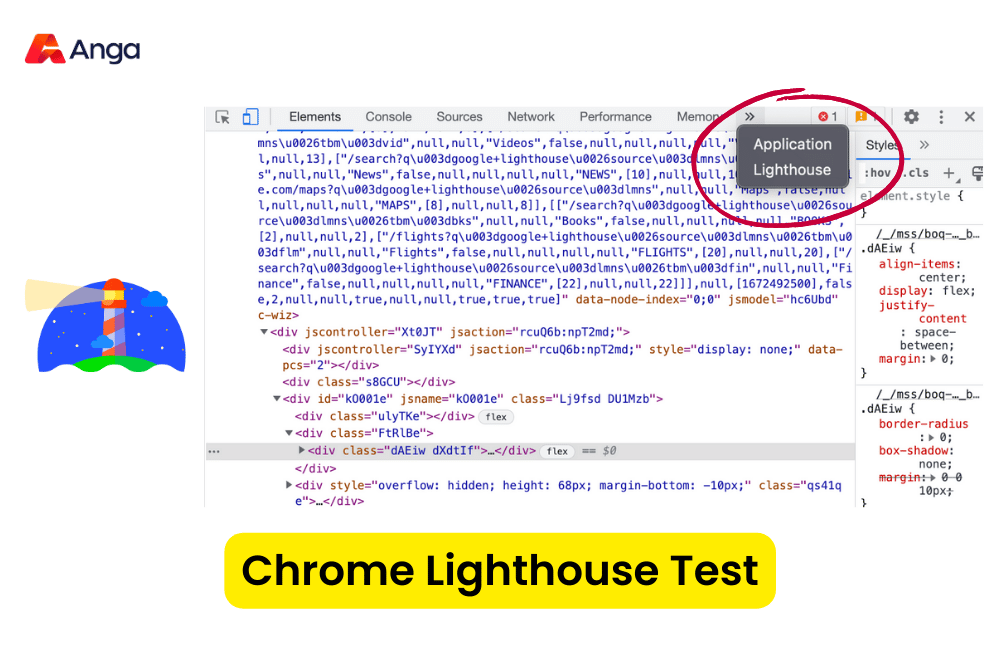Activate the inspect element picker icon
Viewport: 1000px width, 650px height.
[223, 117]
